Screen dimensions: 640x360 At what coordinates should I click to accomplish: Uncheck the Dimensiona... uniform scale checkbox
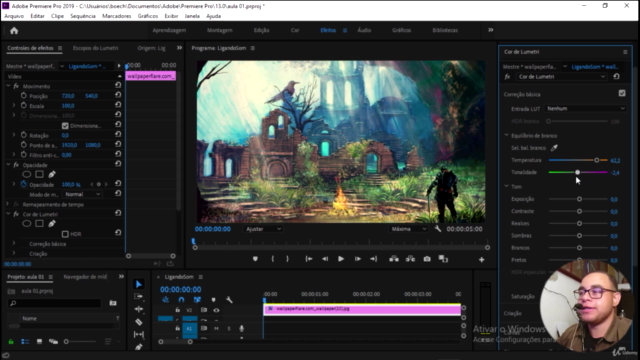point(65,126)
